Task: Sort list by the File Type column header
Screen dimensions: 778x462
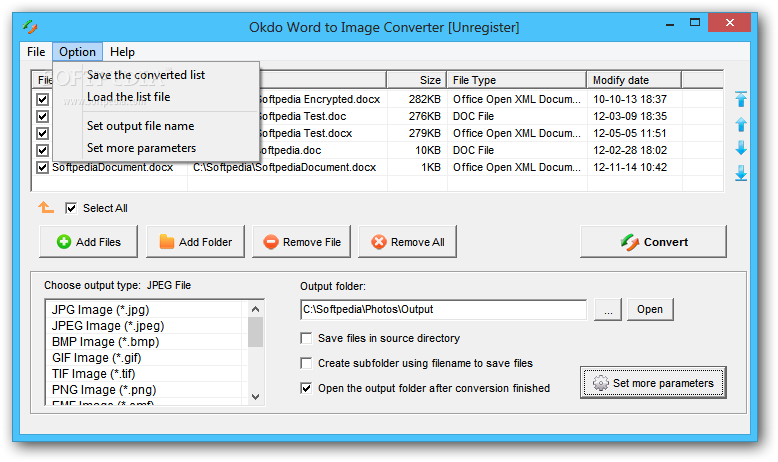Action: coord(517,80)
